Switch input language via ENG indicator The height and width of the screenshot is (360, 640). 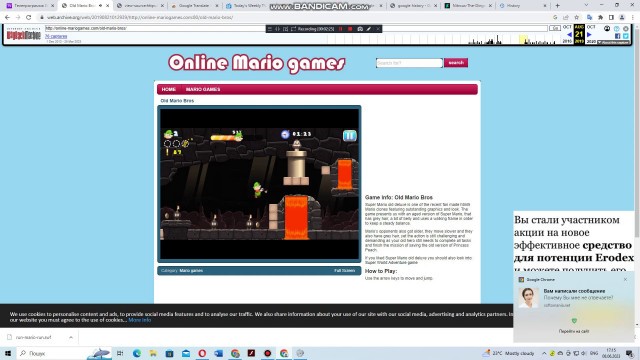pyautogui.click(x=594, y=353)
